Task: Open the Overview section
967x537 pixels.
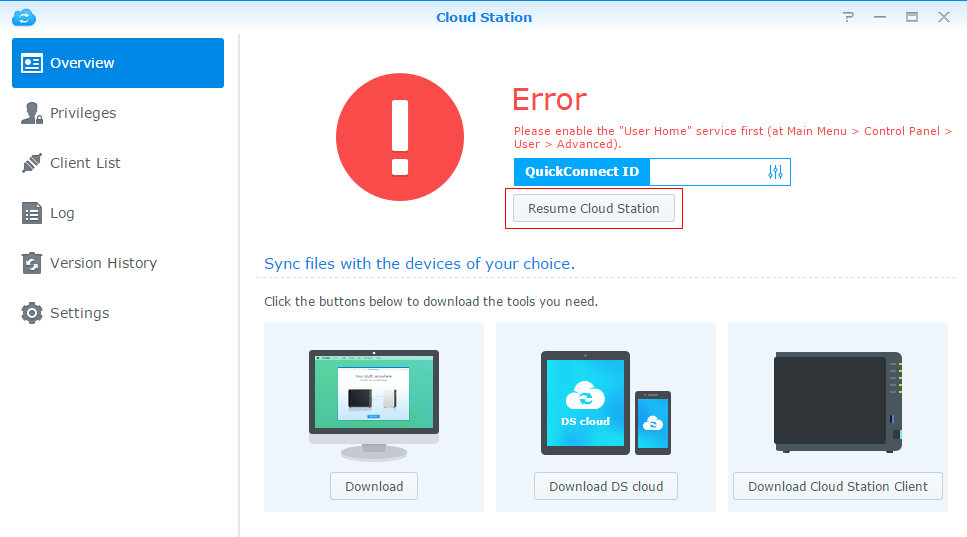Action: point(118,63)
